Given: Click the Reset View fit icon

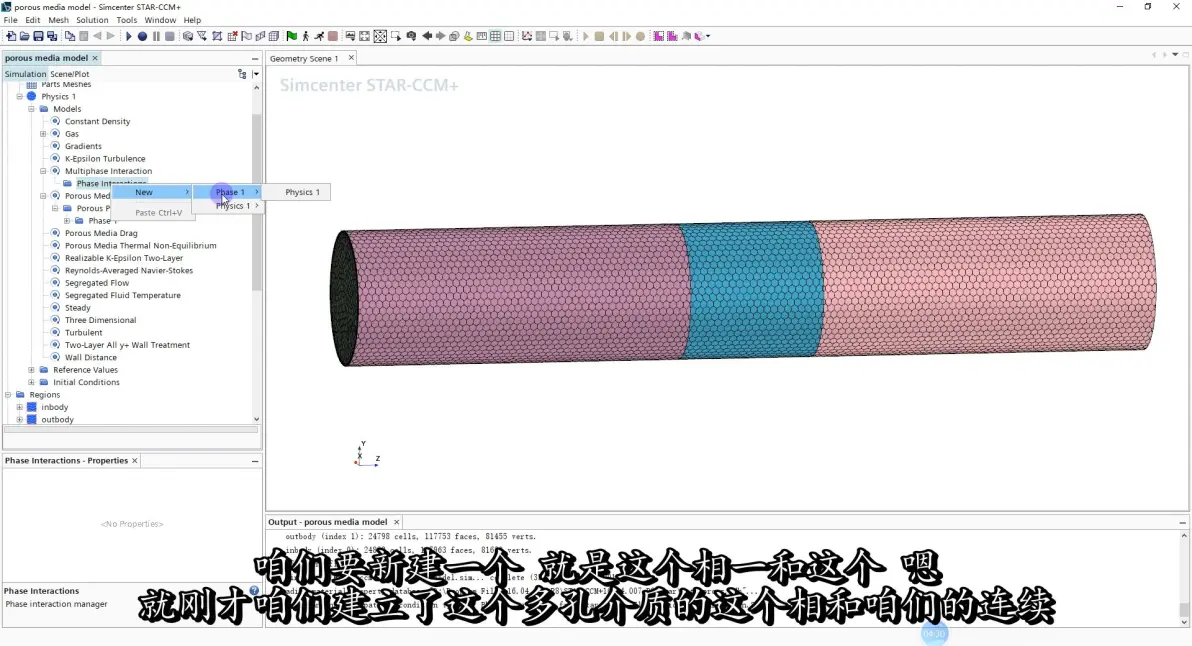Looking at the screenshot, I should (x=380, y=36).
